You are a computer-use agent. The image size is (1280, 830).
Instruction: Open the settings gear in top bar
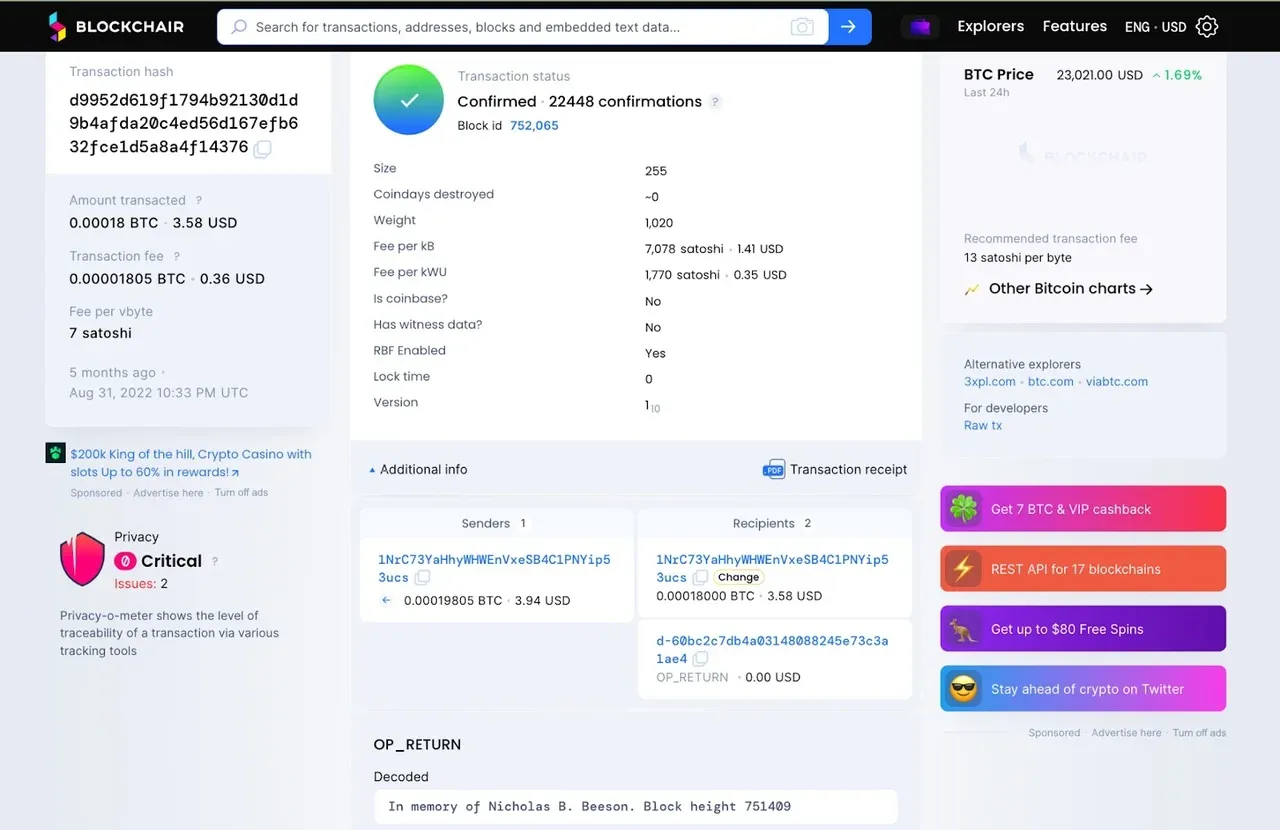[1207, 27]
